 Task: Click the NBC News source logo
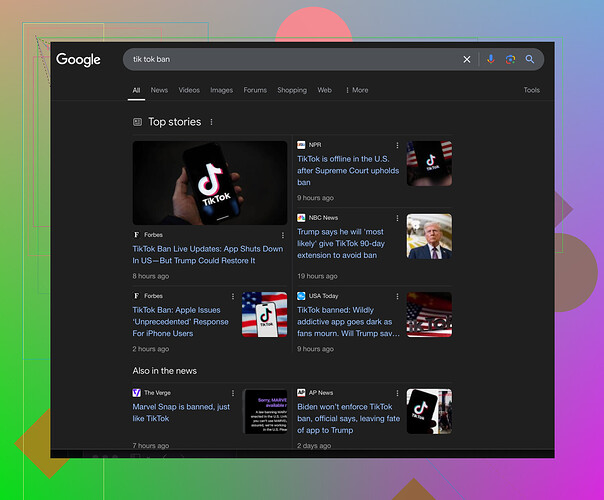(301, 218)
